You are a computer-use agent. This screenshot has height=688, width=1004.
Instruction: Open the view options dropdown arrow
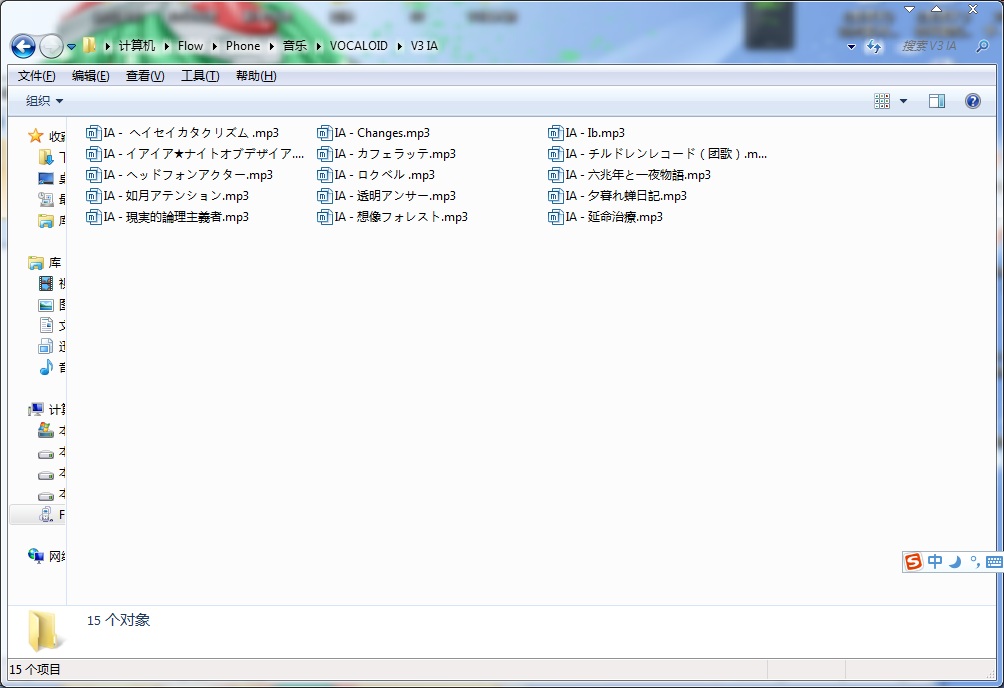pyautogui.click(x=903, y=101)
